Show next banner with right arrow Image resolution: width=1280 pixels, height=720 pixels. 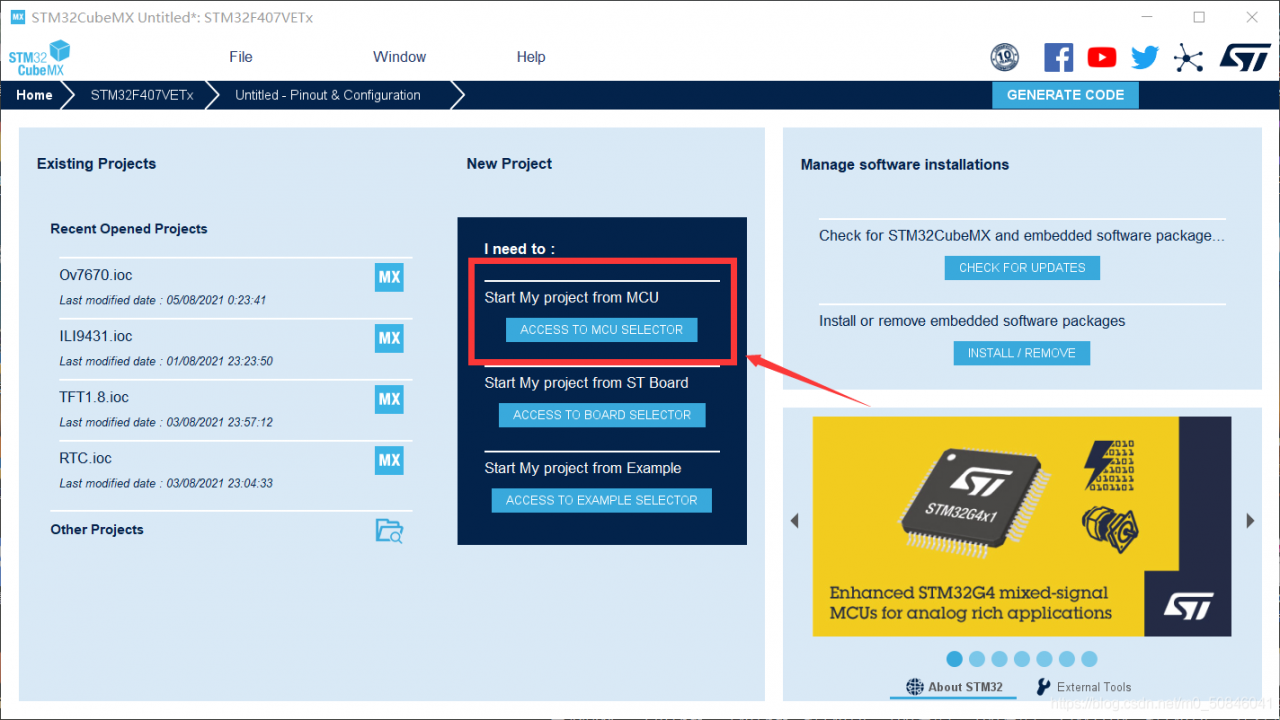click(x=1250, y=521)
